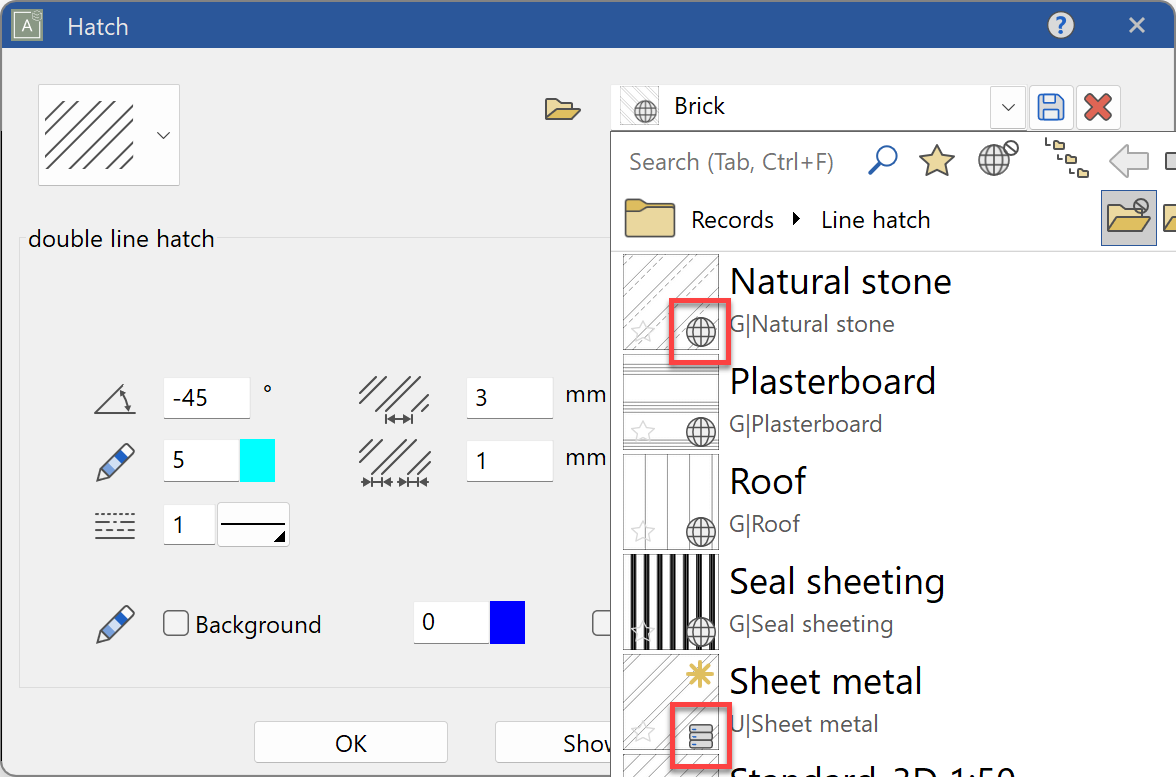Open the line type dropdown
The height and width of the screenshot is (777, 1176).
[x=254, y=525]
